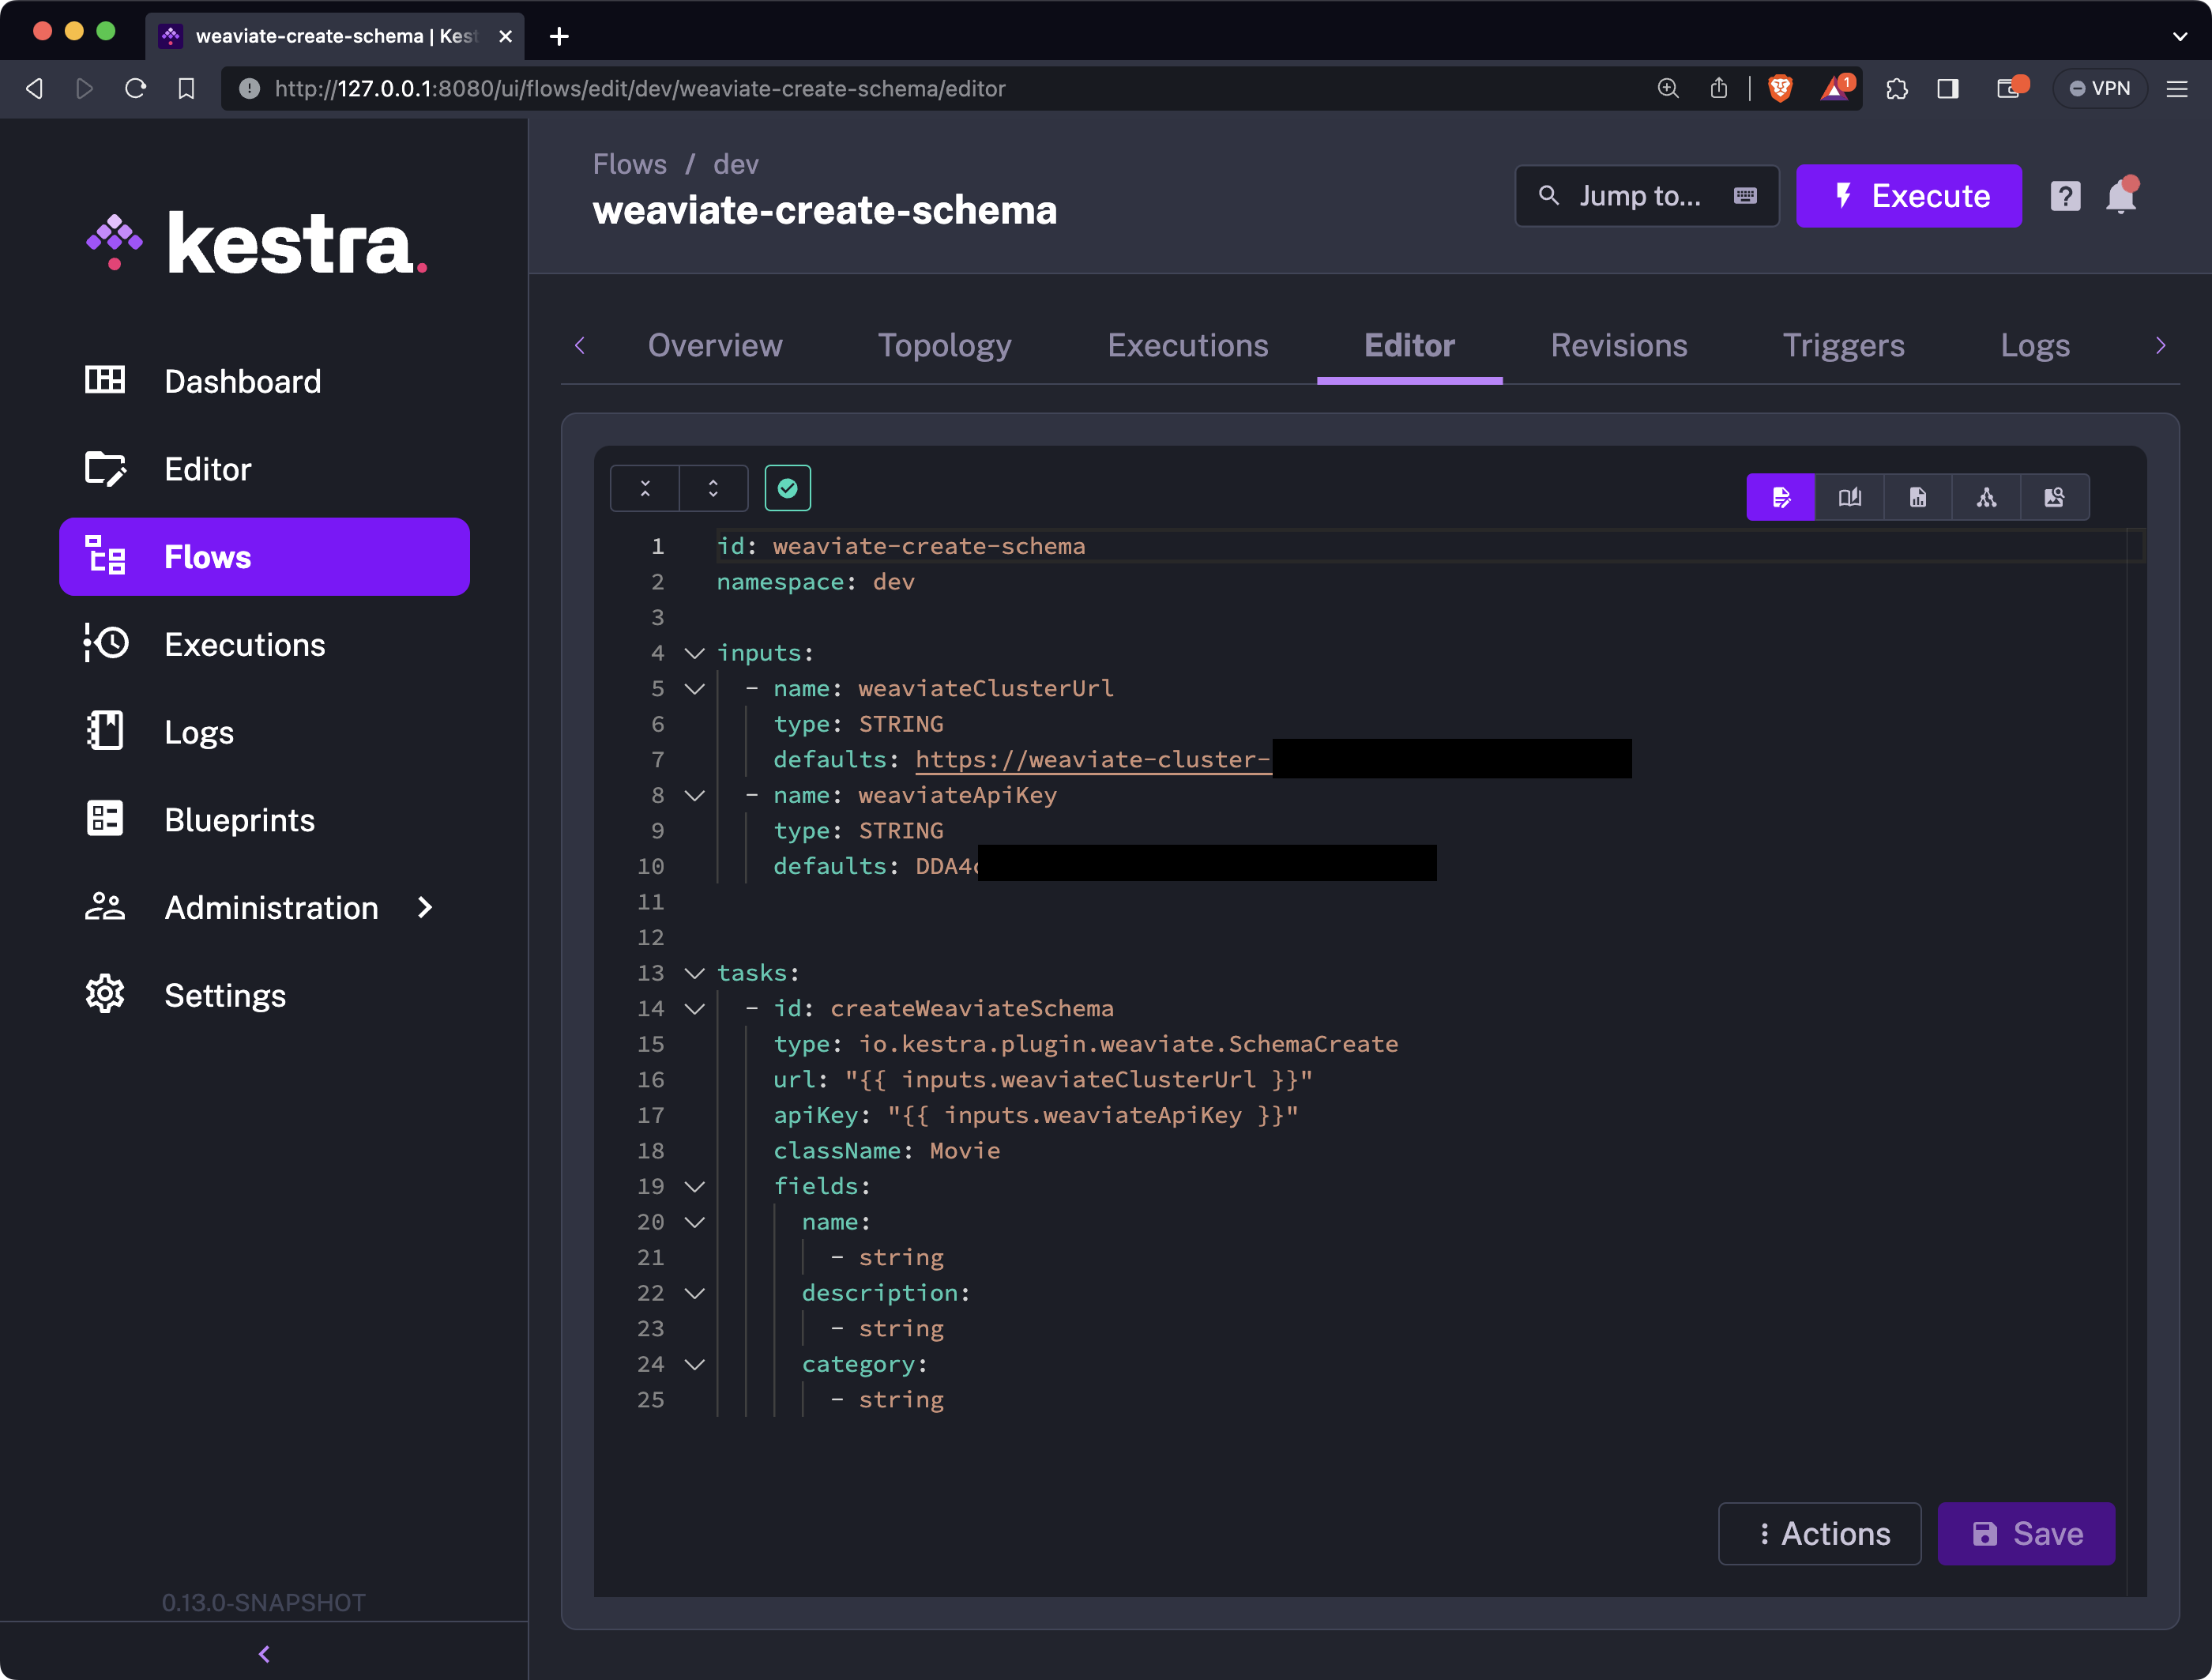Image resolution: width=2212 pixels, height=1680 pixels.
Task: Collapse the inputs block at line 4
Action: point(695,653)
